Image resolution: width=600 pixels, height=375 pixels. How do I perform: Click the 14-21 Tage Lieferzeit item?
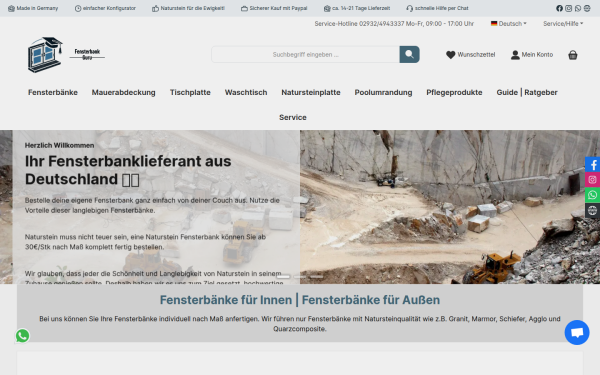point(357,8)
